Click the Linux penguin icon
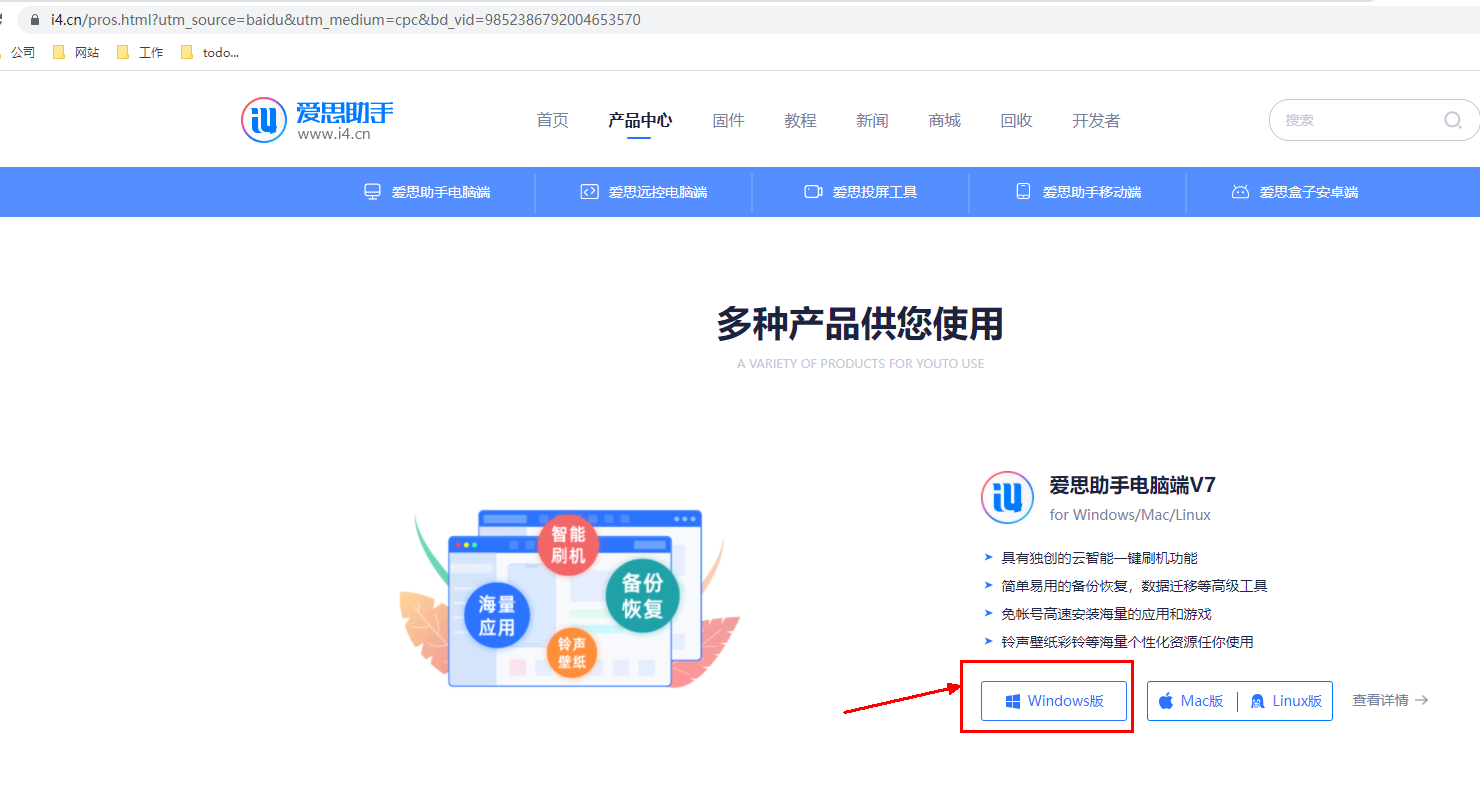 (x=1257, y=701)
